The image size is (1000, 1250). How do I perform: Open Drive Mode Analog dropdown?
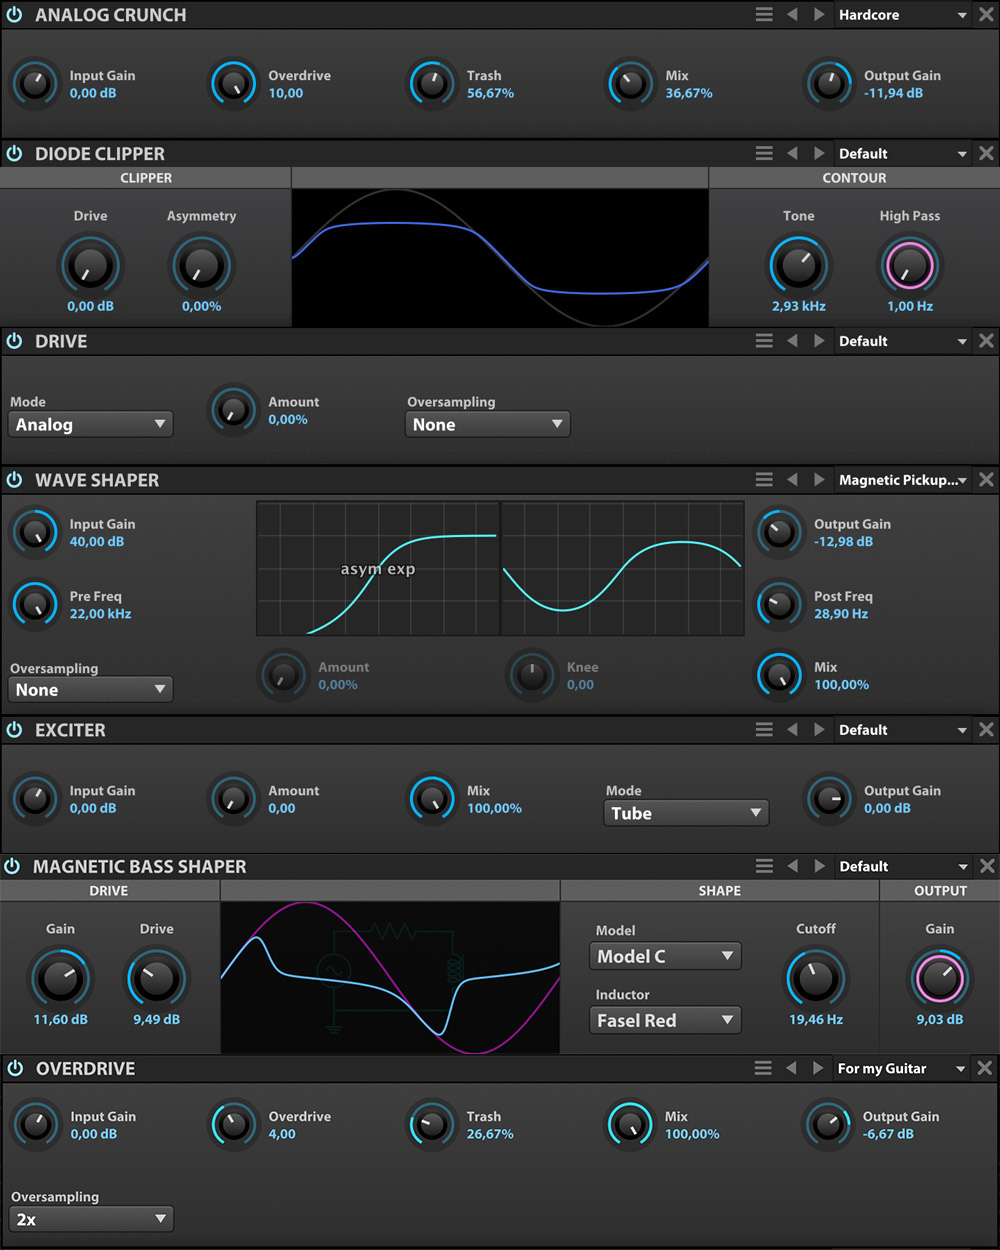click(91, 424)
